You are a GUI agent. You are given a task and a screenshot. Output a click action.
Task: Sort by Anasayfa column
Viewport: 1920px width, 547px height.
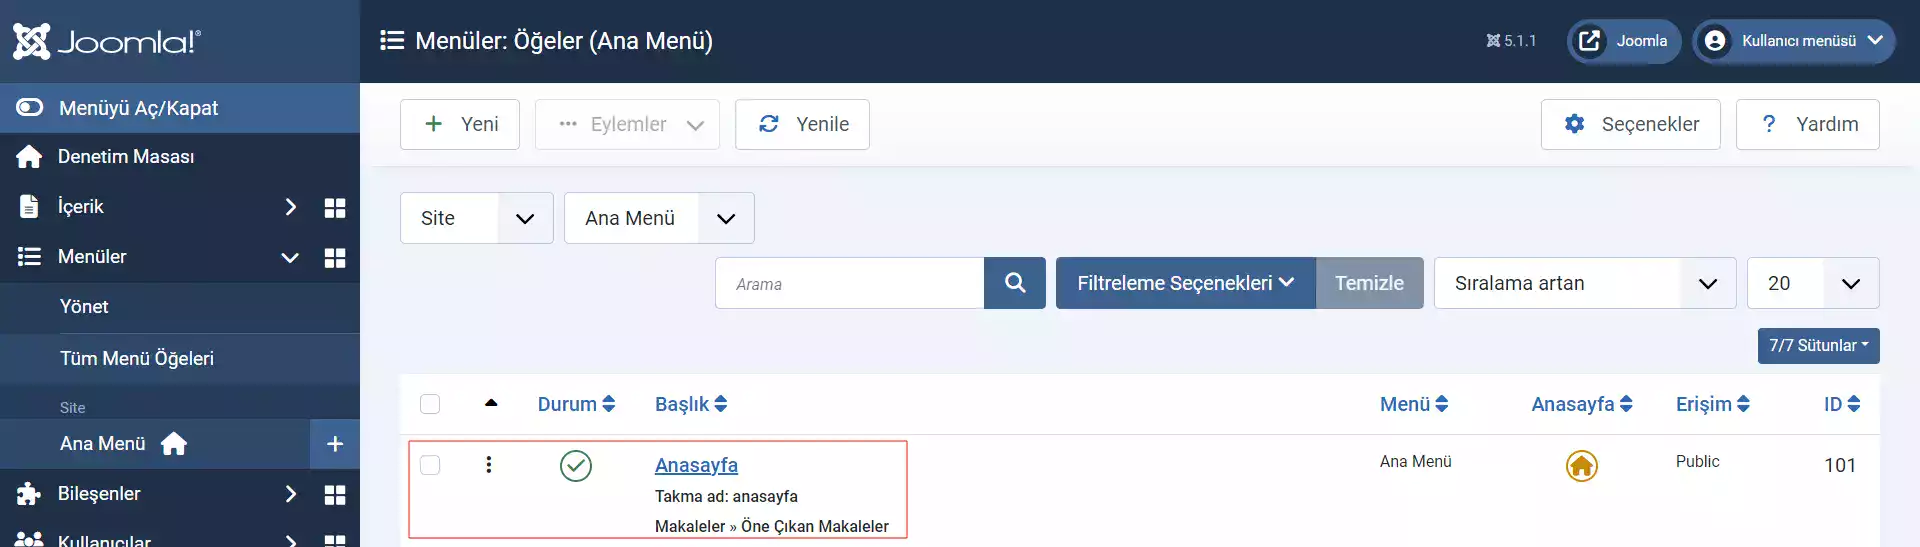pyautogui.click(x=1582, y=404)
